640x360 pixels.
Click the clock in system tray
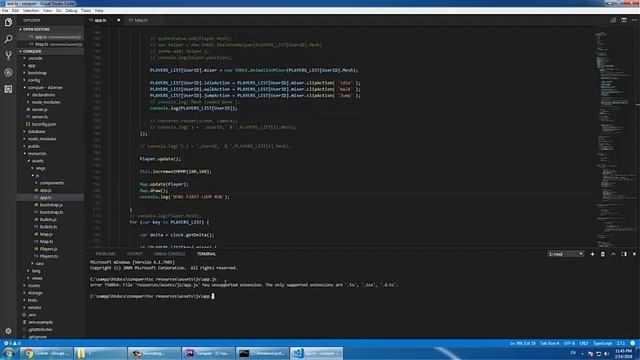coord(623,353)
